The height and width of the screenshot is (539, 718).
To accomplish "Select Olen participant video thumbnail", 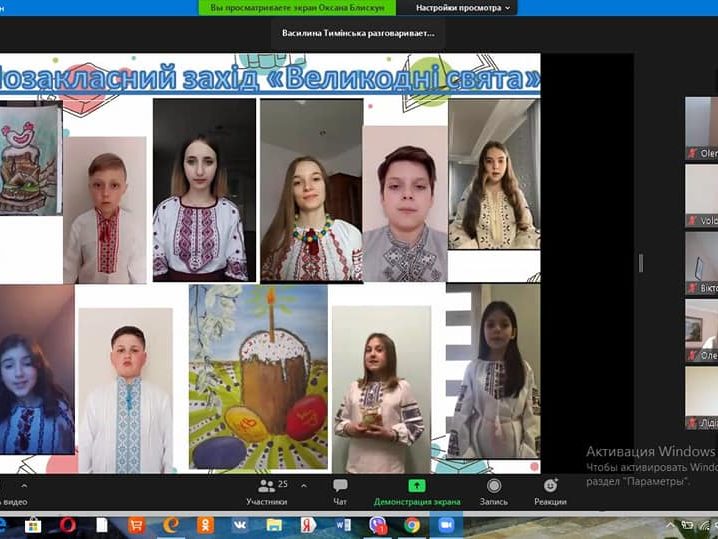I will [701, 129].
